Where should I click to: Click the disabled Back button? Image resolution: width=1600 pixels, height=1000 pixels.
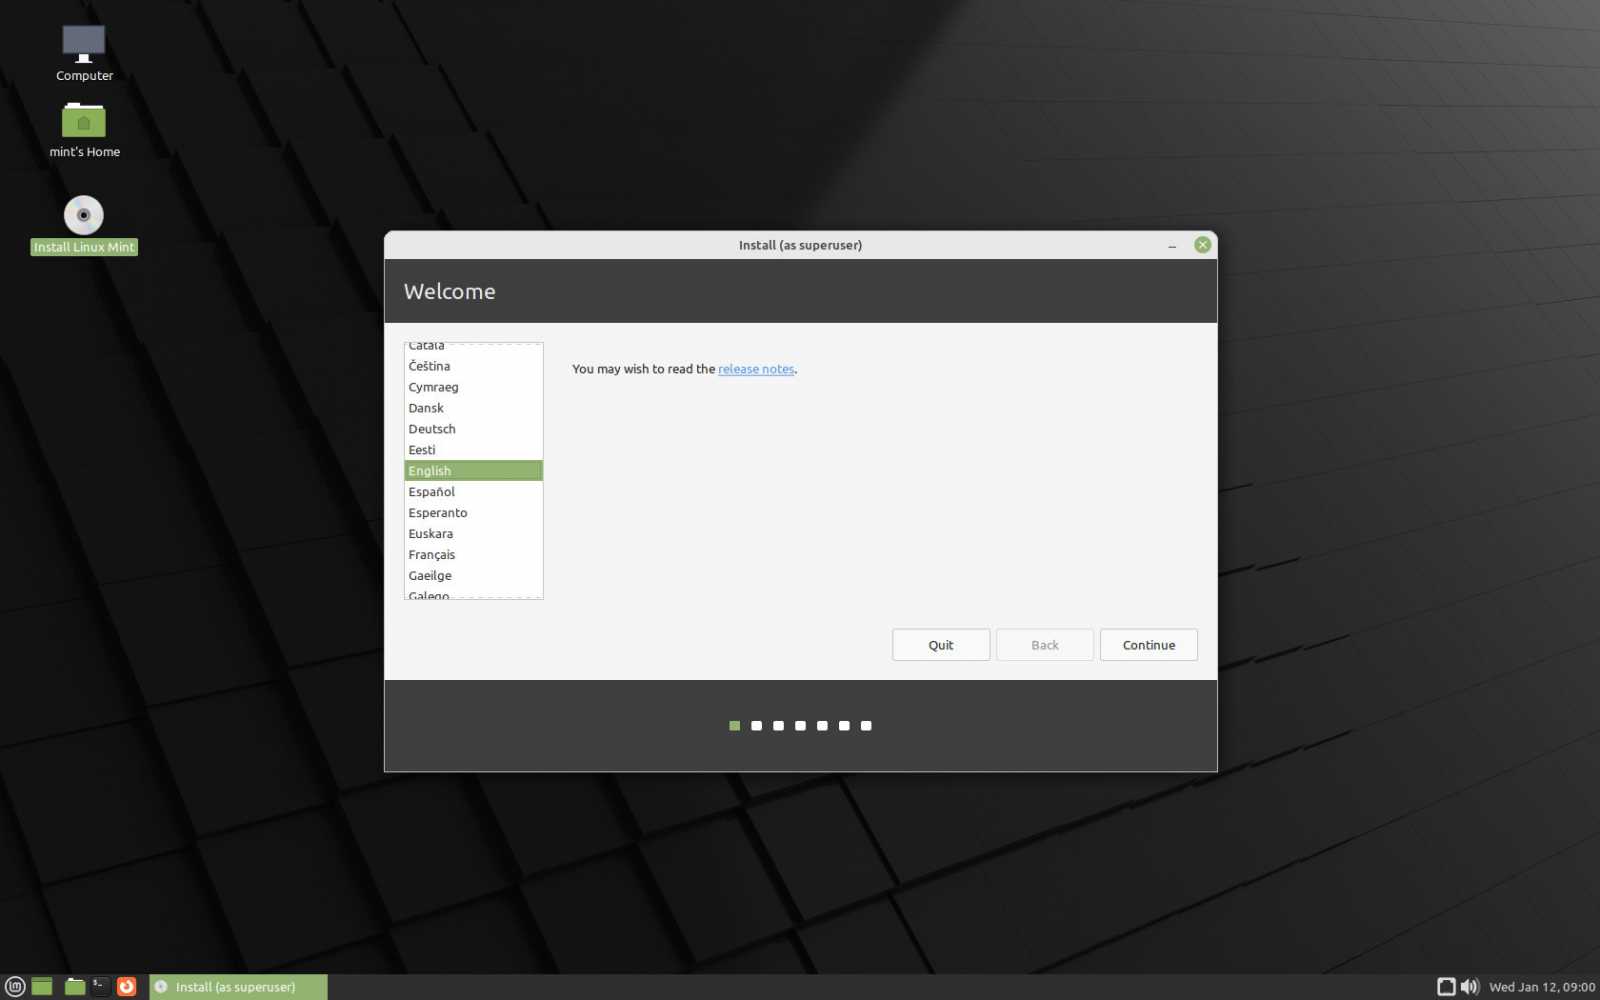point(1045,645)
